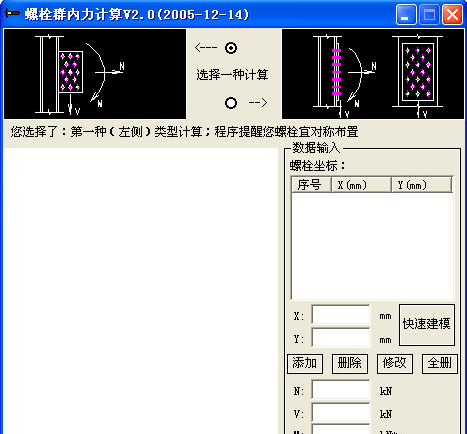This screenshot has height=434, width=467.
Task: Click the 删除 delete button
Action: [350, 363]
